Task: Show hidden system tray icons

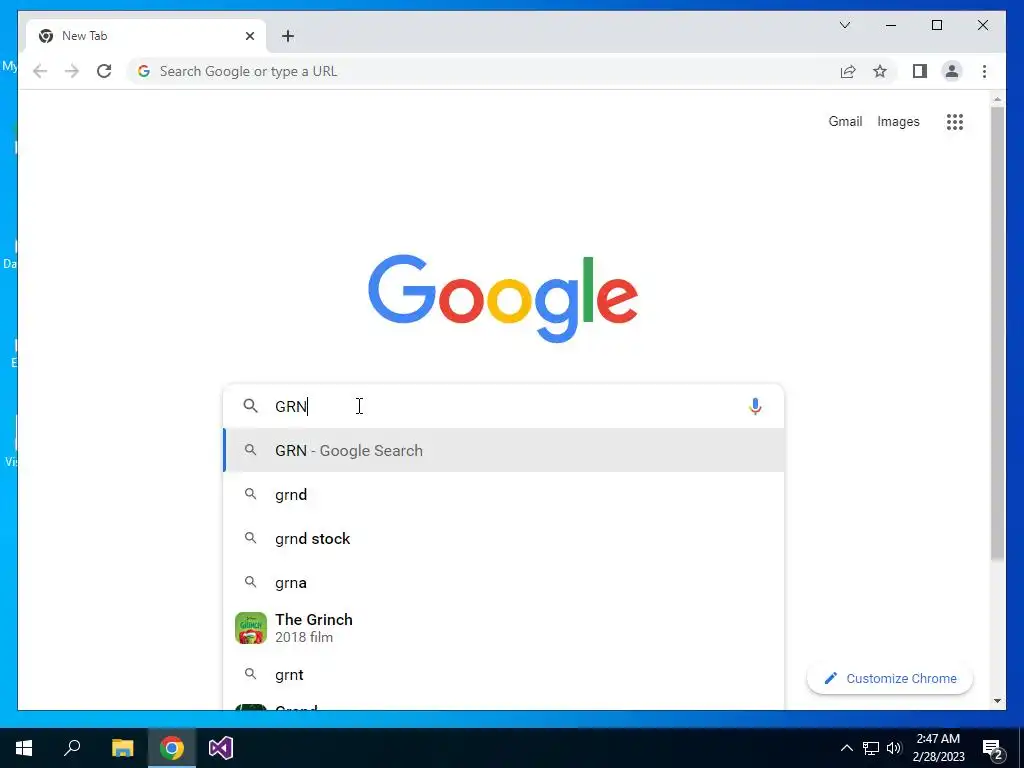Action: pyautogui.click(x=846, y=748)
